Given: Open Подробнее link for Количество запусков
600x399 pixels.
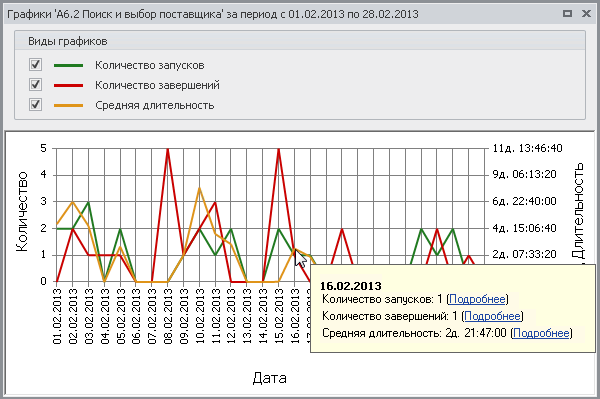Looking at the screenshot, I should click(x=477, y=299).
